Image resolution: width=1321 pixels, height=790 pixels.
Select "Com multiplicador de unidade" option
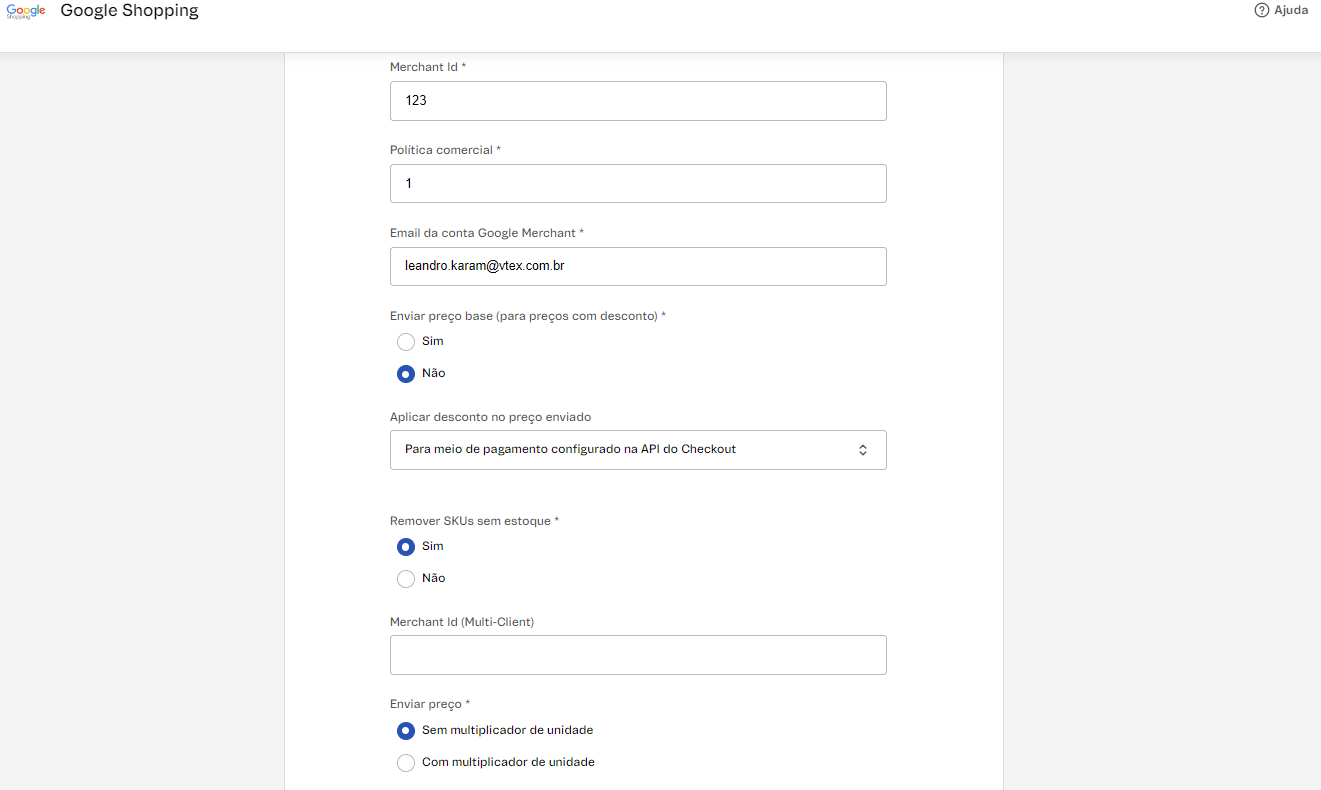(x=406, y=762)
